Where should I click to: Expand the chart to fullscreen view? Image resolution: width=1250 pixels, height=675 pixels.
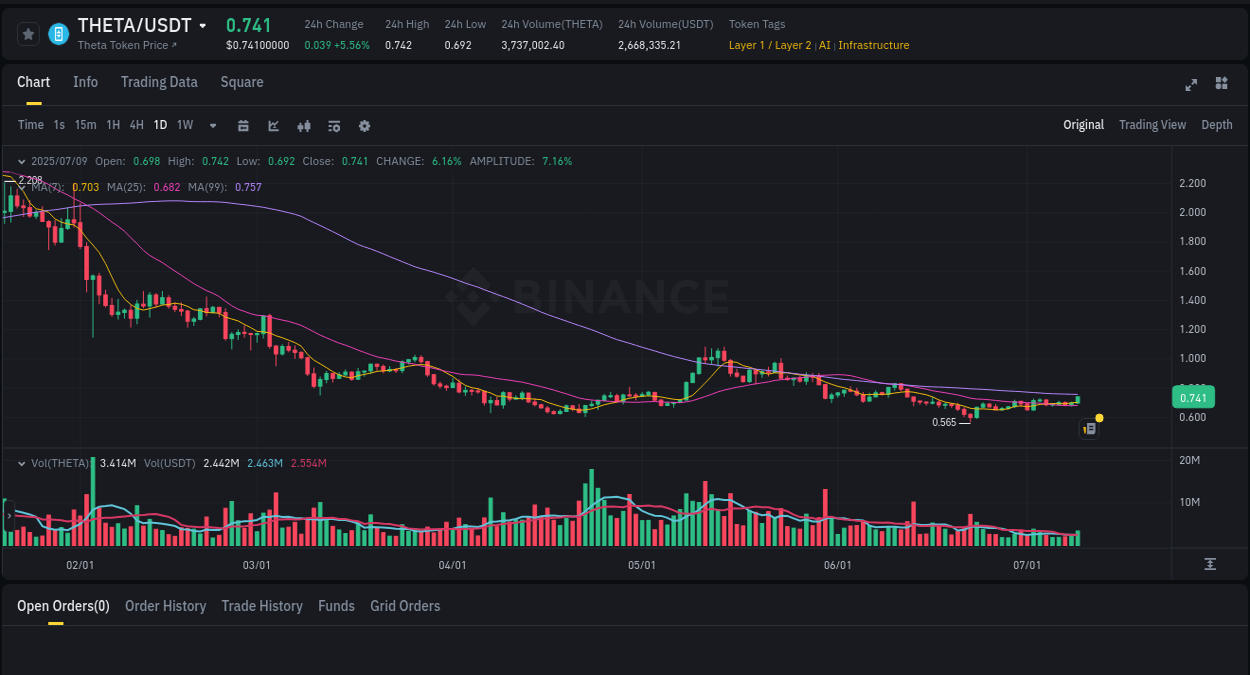coord(1190,85)
